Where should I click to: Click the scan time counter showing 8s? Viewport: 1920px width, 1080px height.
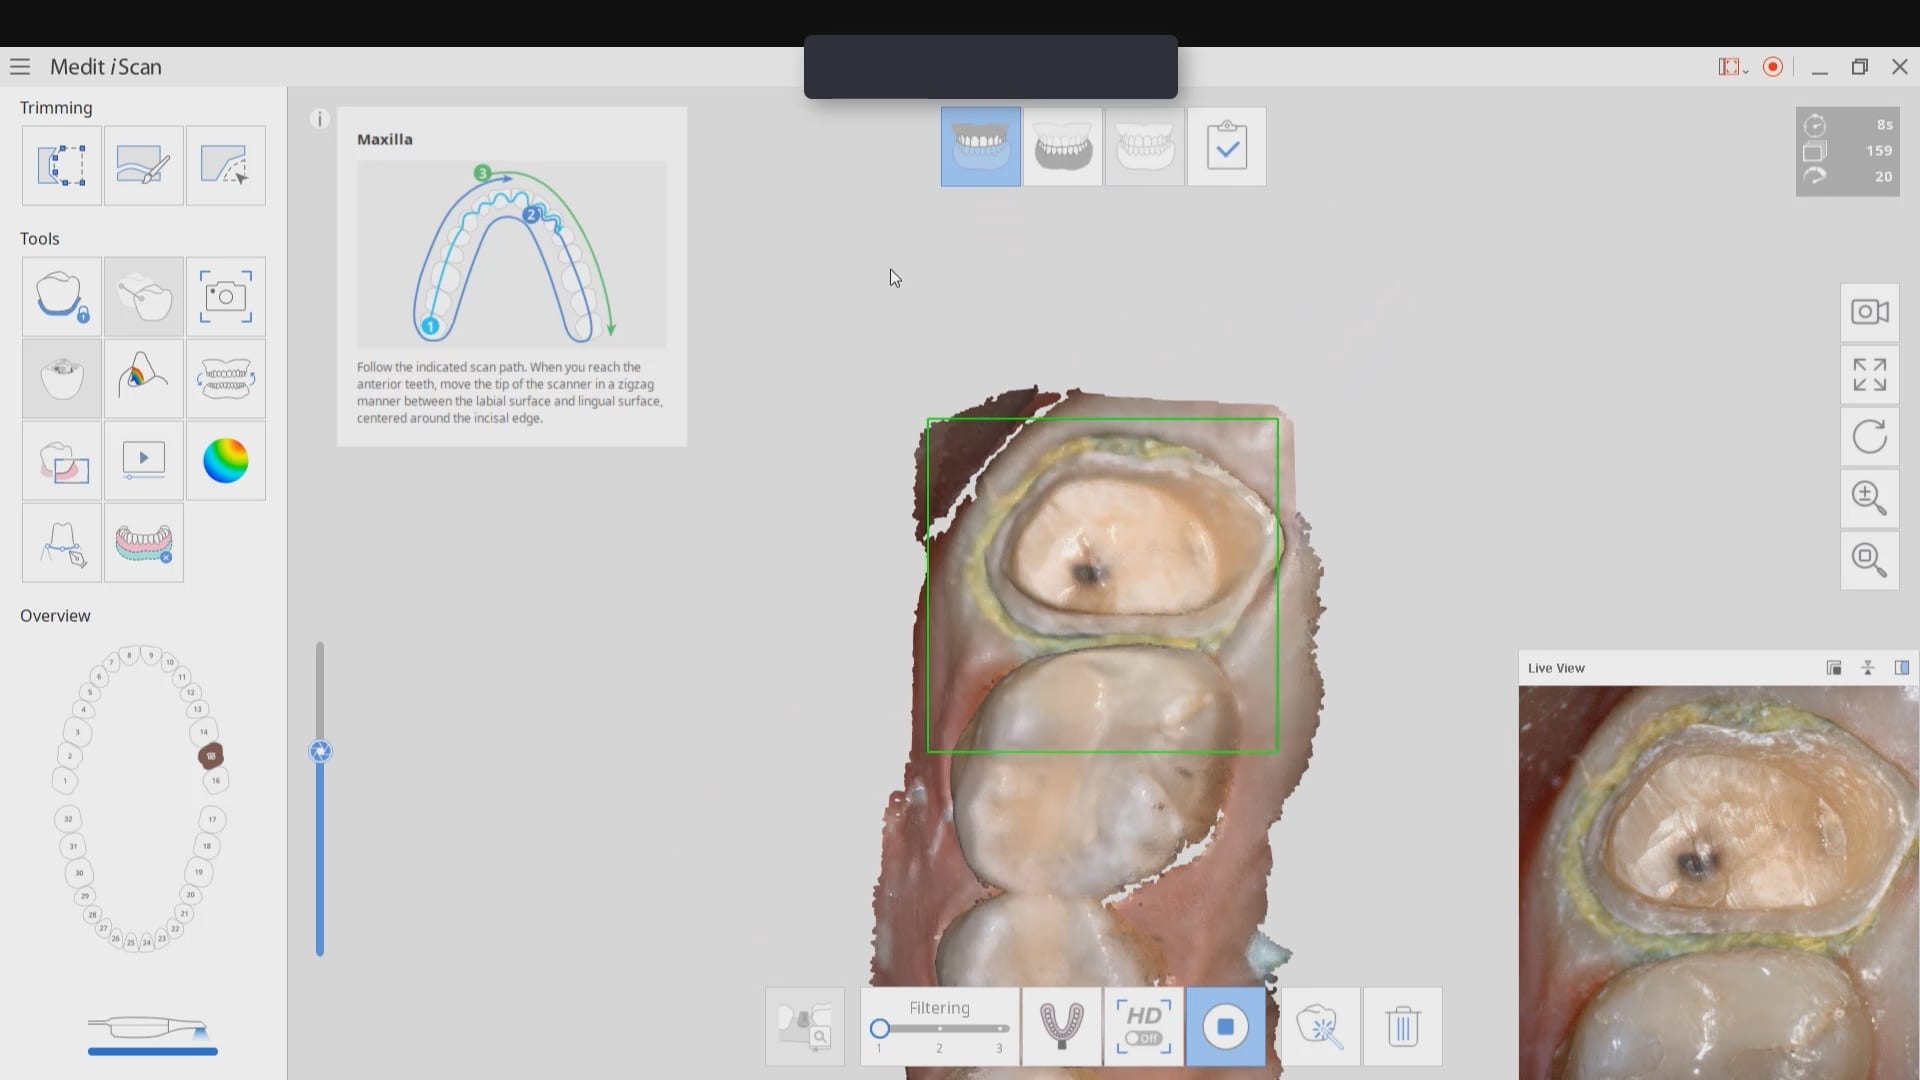pyautogui.click(x=1884, y=125)
